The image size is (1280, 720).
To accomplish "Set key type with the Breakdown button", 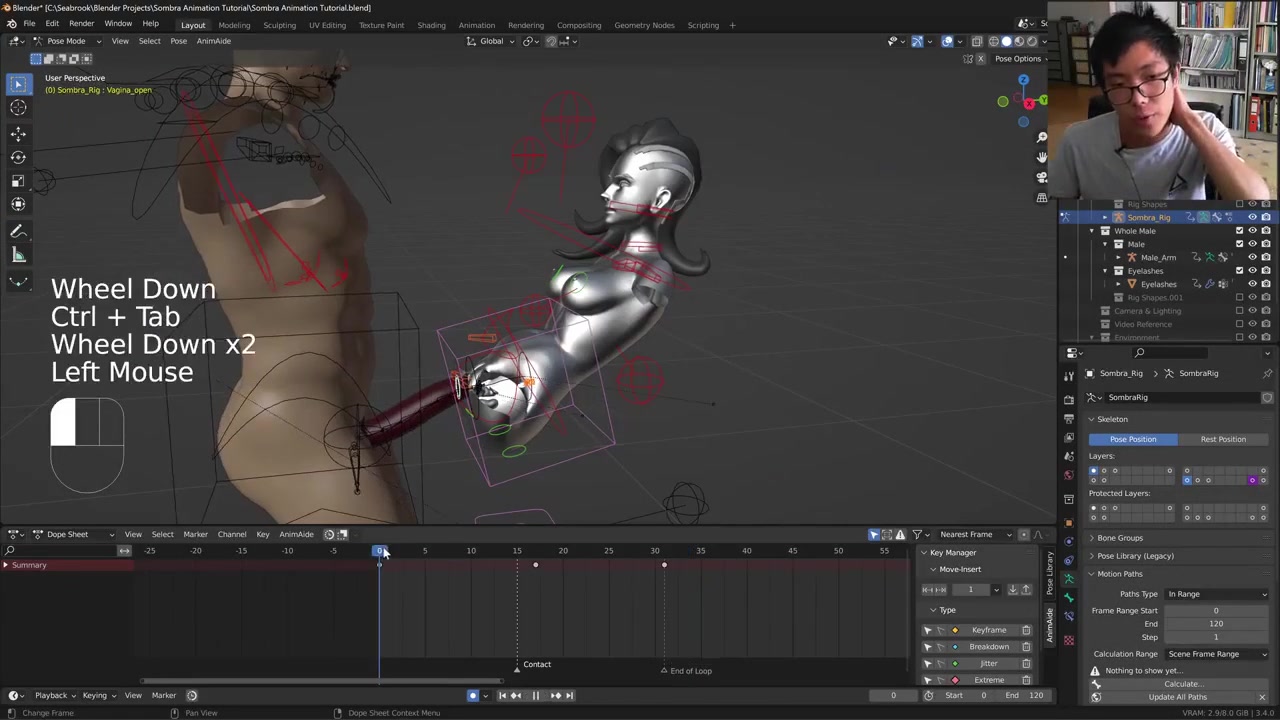I will pos(988,647).
